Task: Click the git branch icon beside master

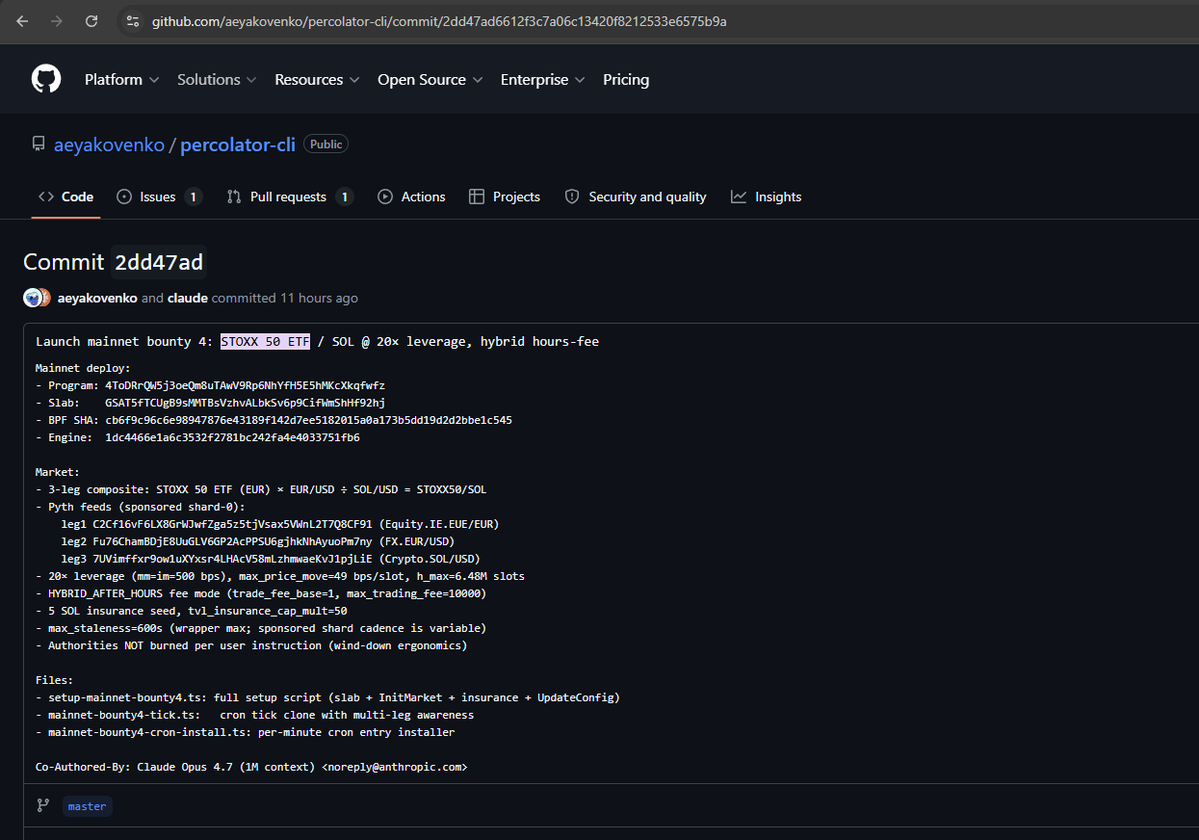Action: point(43,806)
